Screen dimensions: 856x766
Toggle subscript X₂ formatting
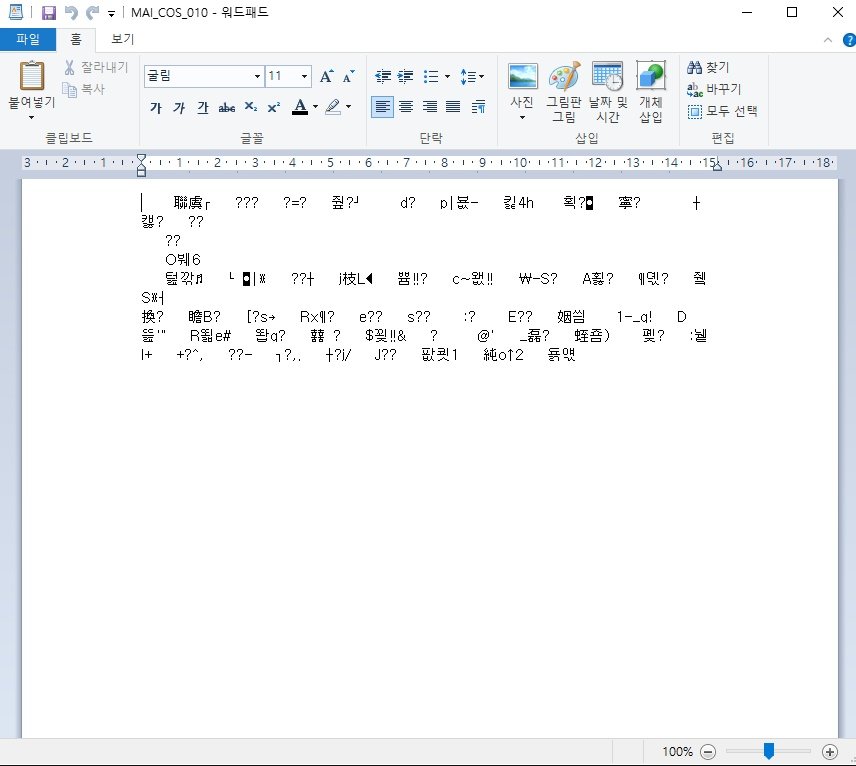click(x=251, y=107)
